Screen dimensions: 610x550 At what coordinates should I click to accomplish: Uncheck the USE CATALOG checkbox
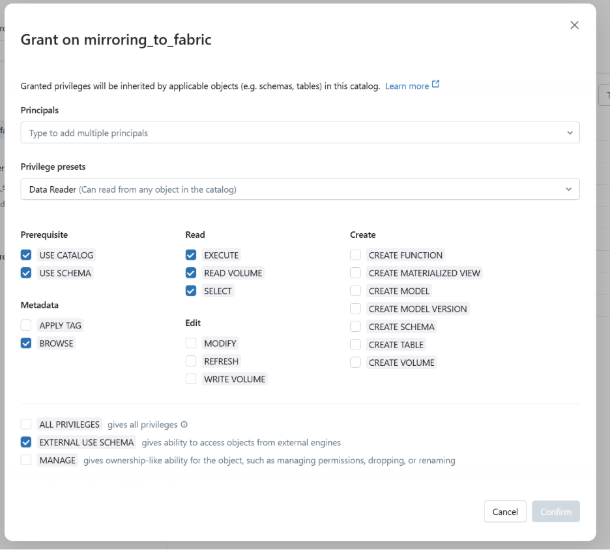click(26, 255)
